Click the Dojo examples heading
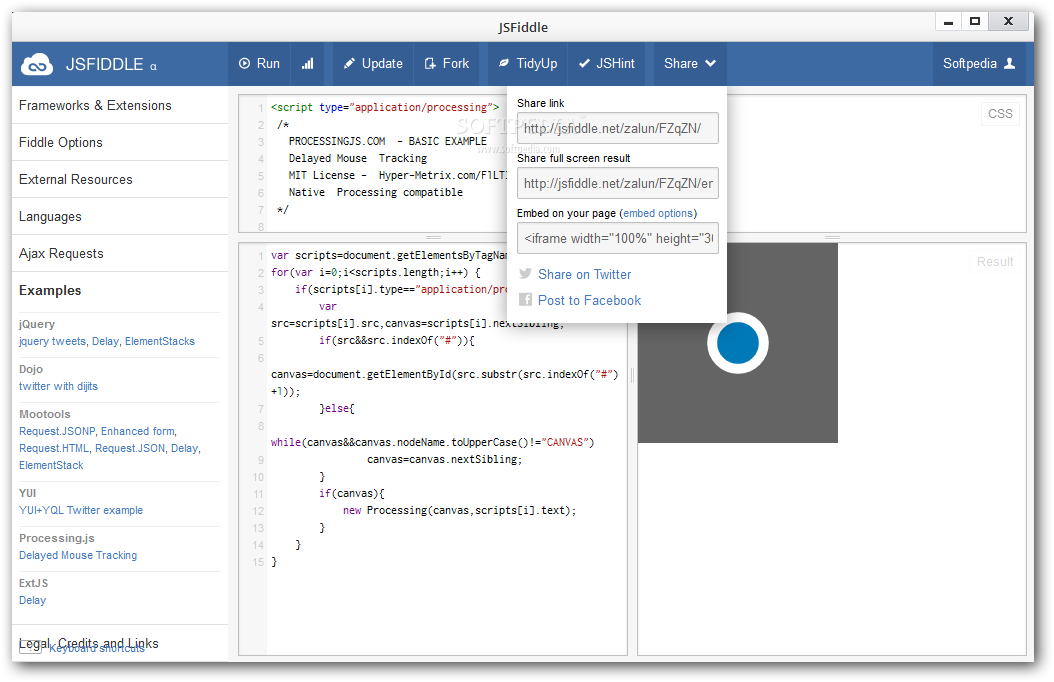 31,369
